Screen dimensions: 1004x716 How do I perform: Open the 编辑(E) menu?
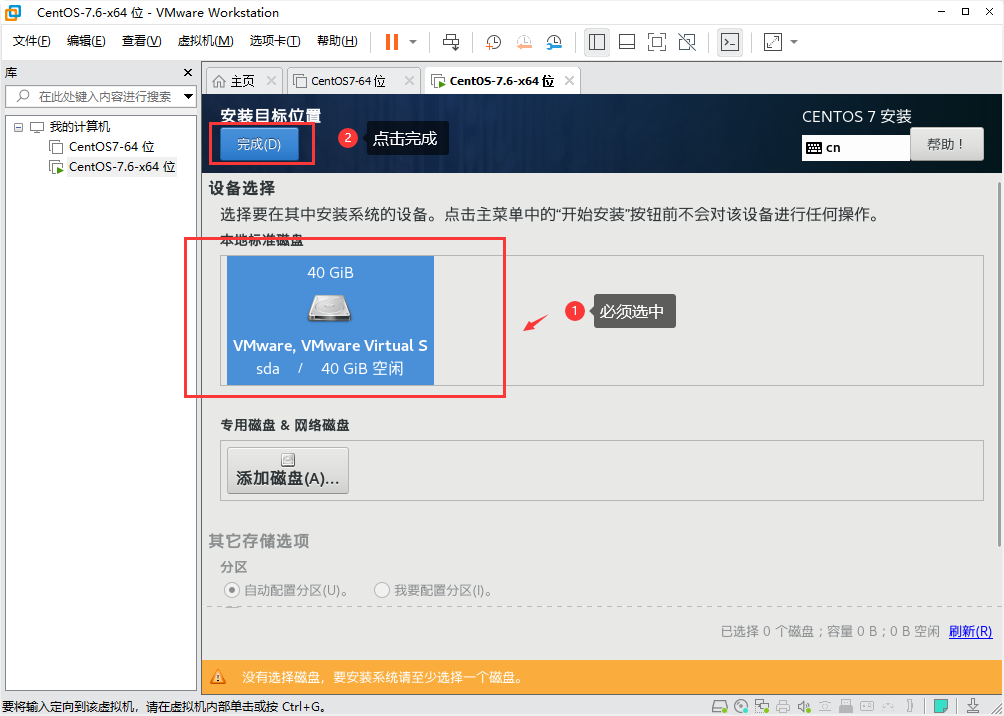(x=86, y=41)
